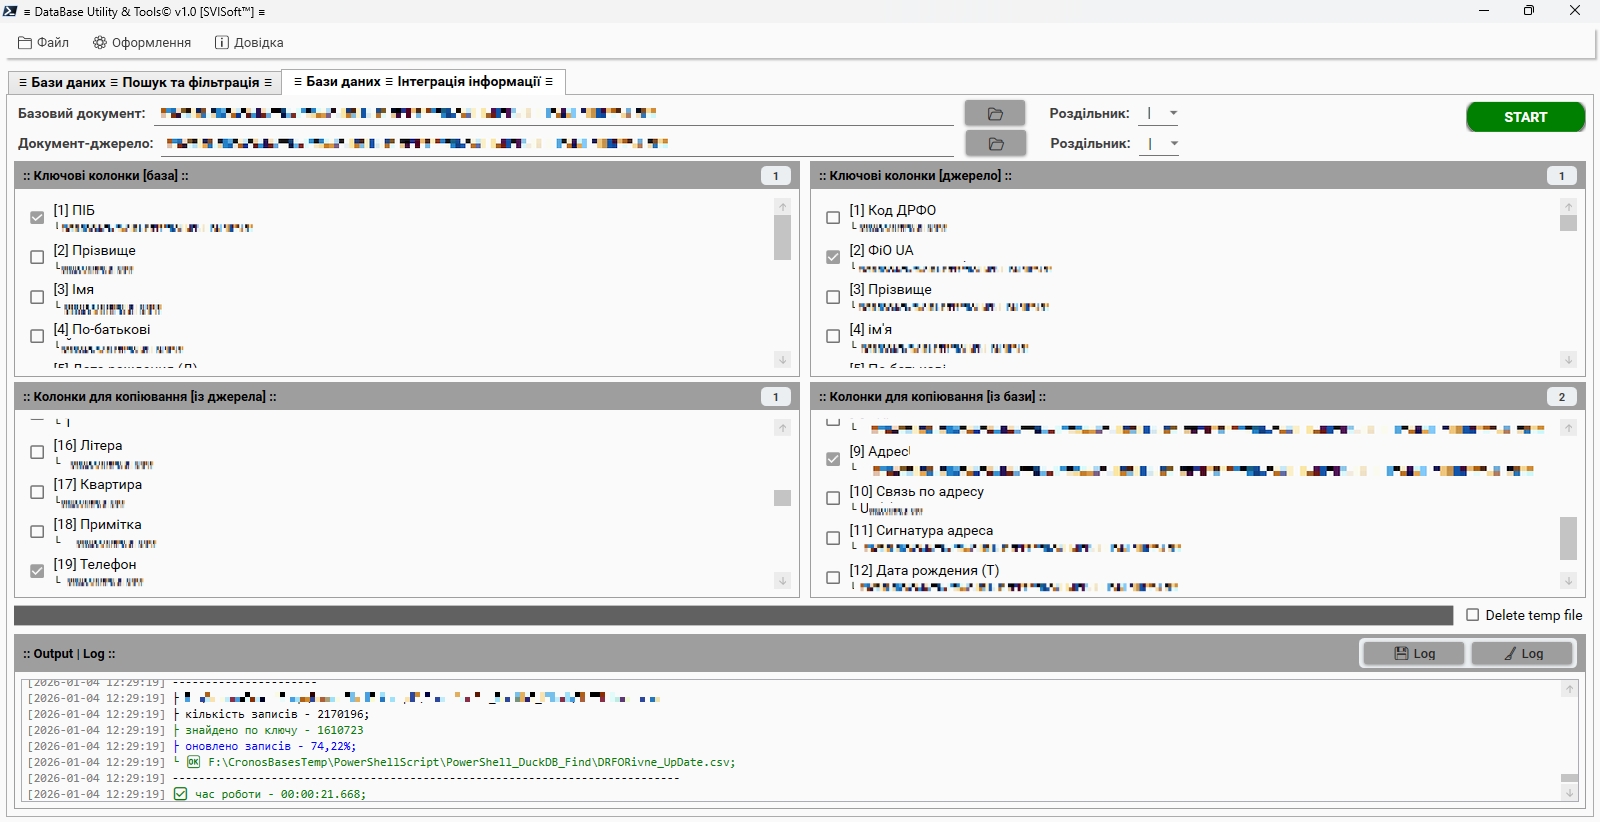The height and width of the screenshot is (822, 1600).
Task: Uncheck the [2] ФіО UA source column
Action: point(833,257)
